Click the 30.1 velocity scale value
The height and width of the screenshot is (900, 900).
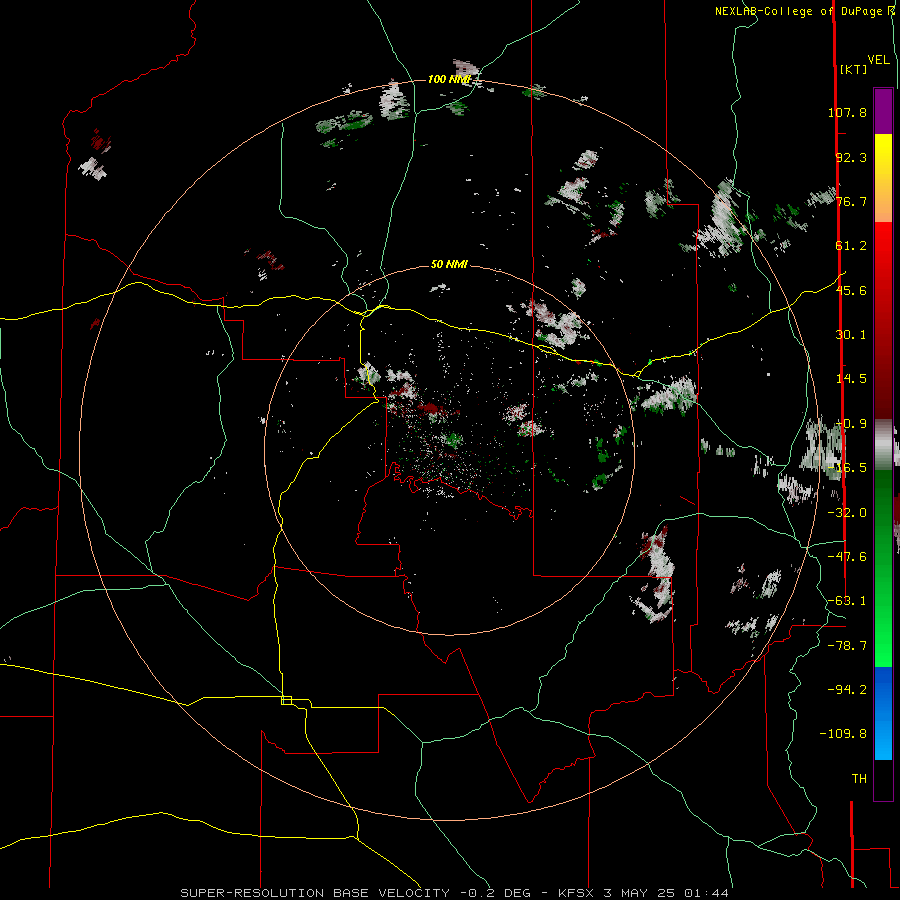(851, 335)
